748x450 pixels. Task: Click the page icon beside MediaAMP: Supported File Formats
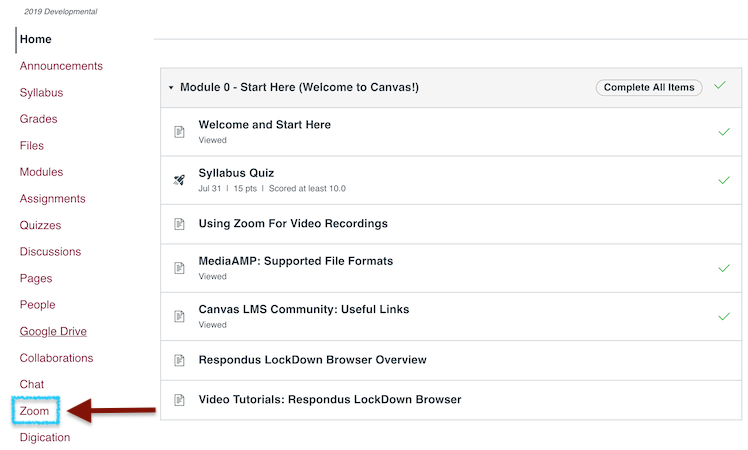coord(179,268)
